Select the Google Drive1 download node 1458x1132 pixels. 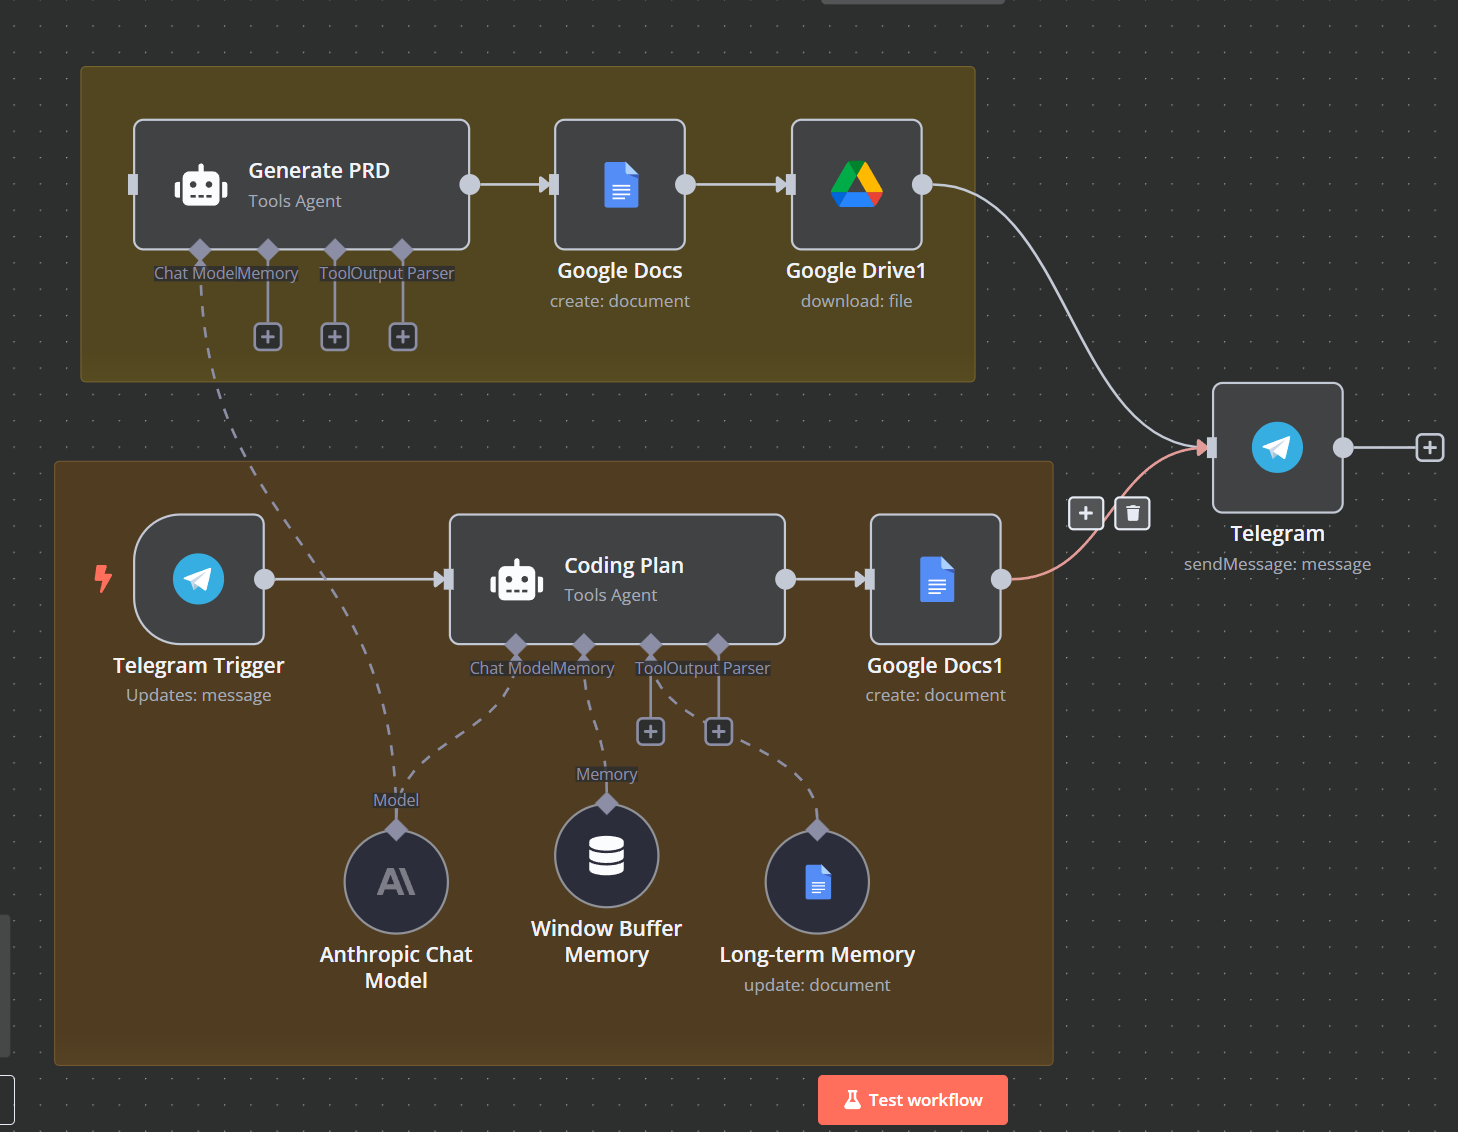click(856, 185)
